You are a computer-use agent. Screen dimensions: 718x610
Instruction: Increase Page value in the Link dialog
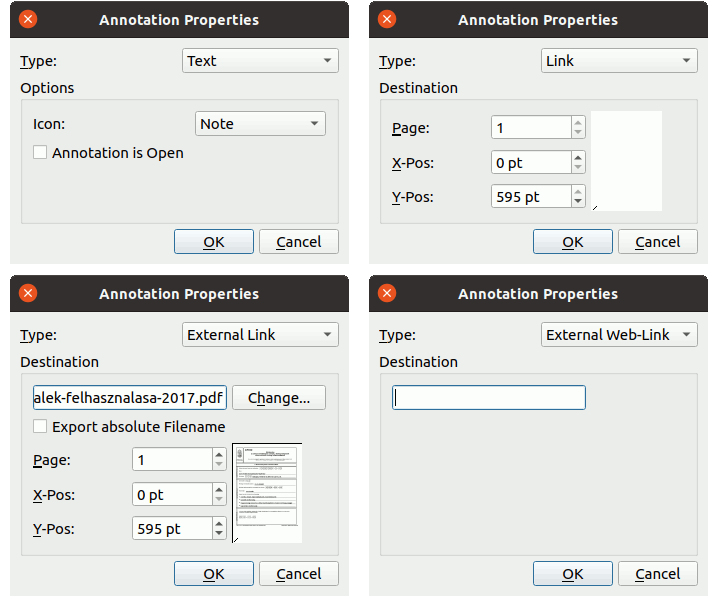pos(578,123)
